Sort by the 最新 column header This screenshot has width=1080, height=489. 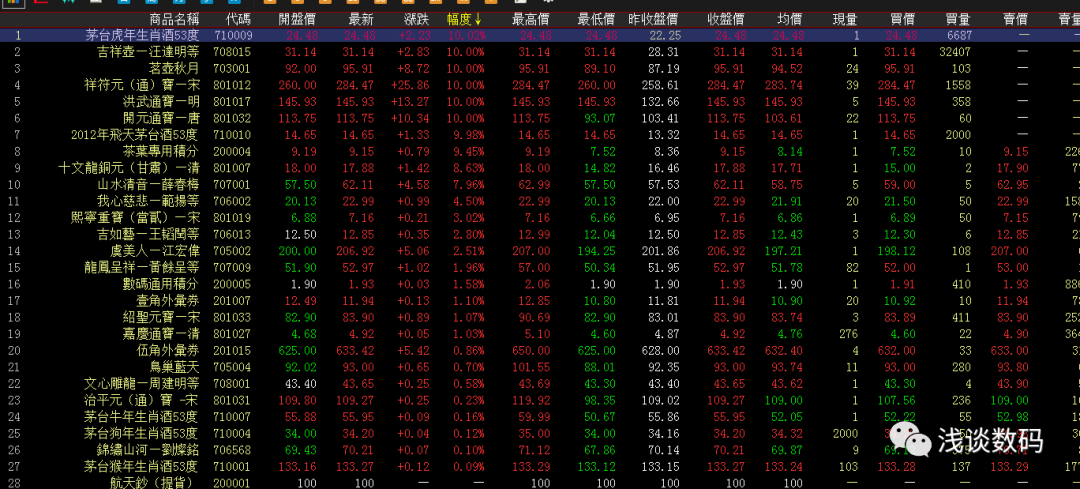click(360, 19)
